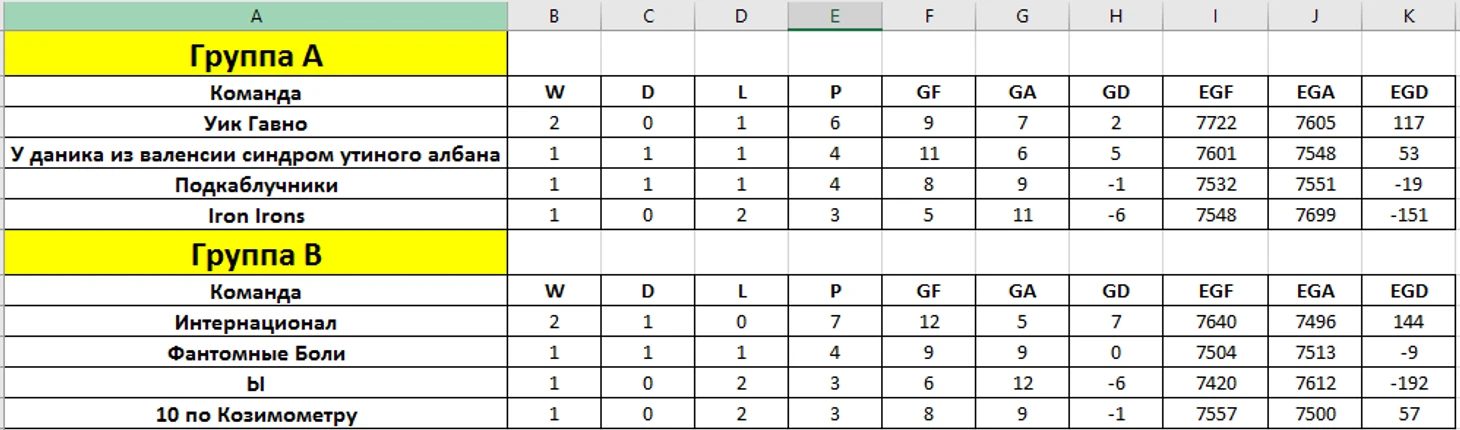Click the 10 по Козимометру cell

256,414
